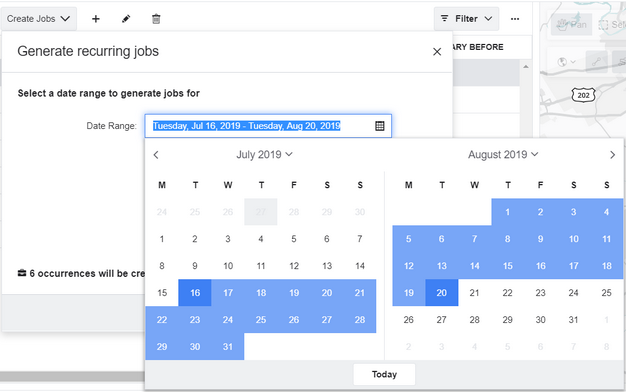The height and width of the screenshot is (392, 626).
Task: Open the three-dot more options menu
Action: [515, 19]
